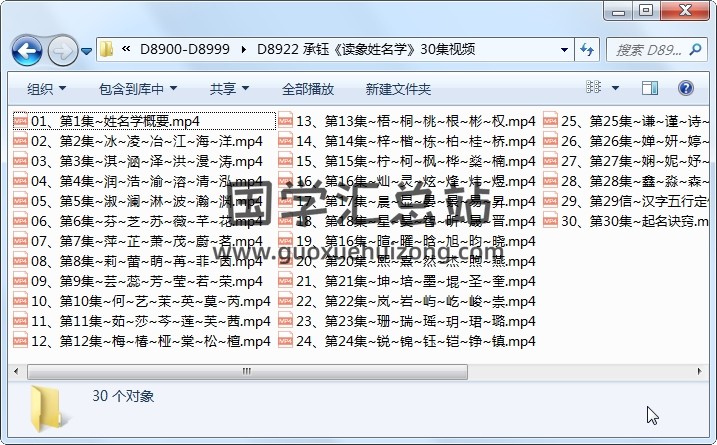Select file 10、第10集~何~艺 name text

pyautogui.click(x=150, y=301)
